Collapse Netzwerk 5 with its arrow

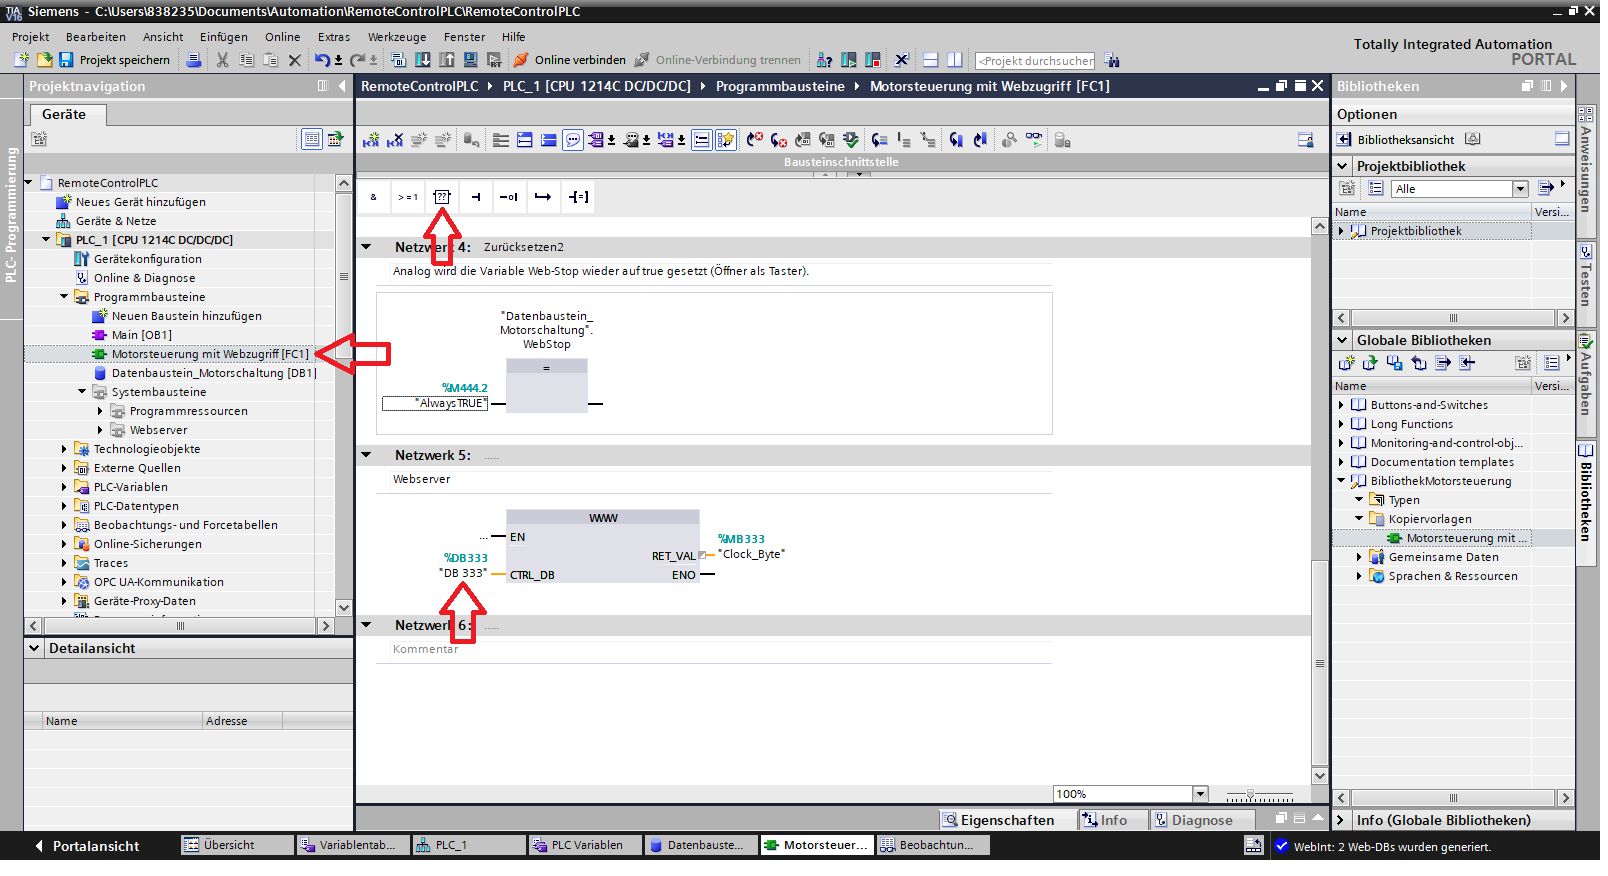point(366,455)
